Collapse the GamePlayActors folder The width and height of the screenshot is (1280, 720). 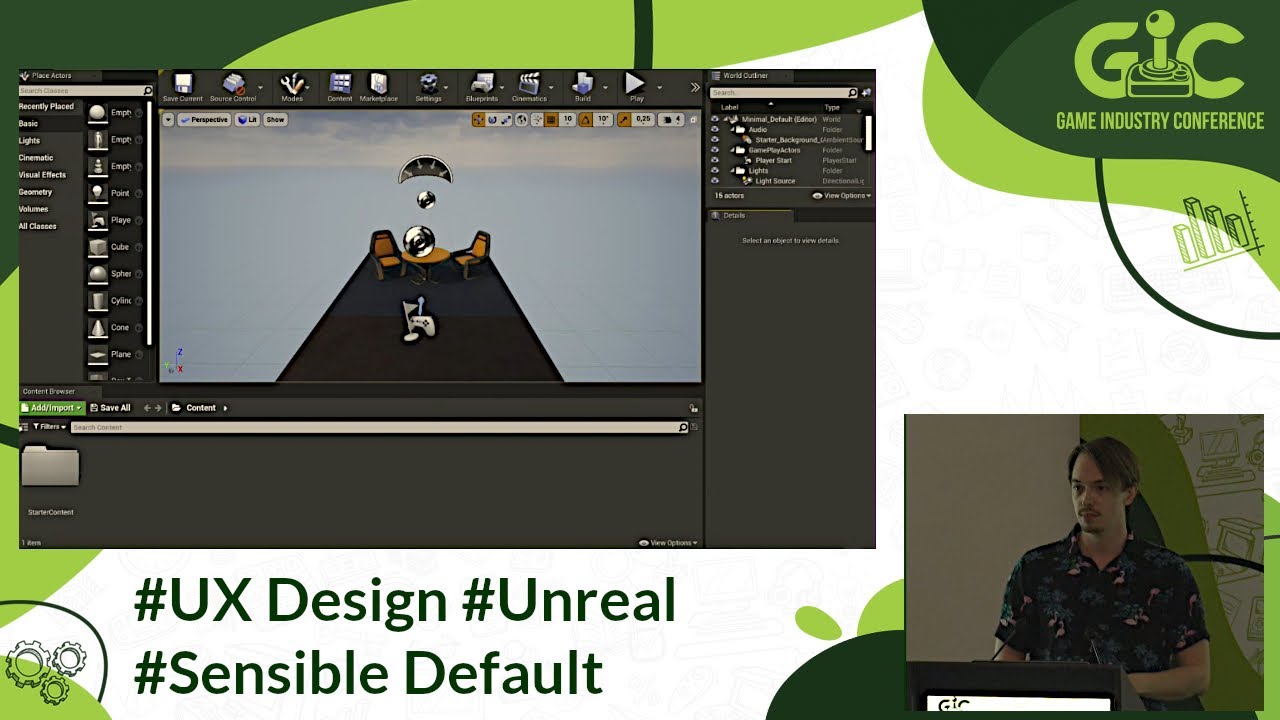pyautogui.click(x=732, y=150)
